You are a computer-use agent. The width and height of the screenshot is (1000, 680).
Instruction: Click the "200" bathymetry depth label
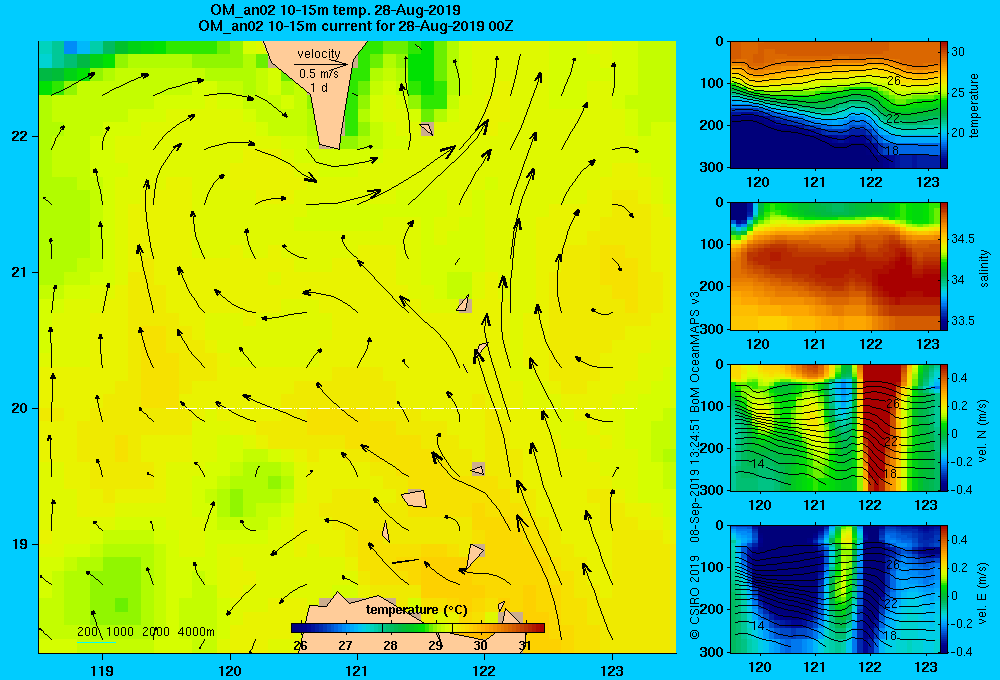point(88,632)
